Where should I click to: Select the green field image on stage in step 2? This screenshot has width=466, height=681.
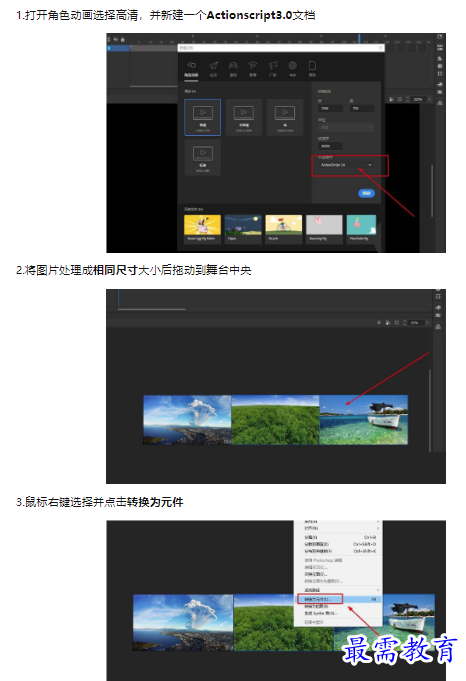point(275,420)
